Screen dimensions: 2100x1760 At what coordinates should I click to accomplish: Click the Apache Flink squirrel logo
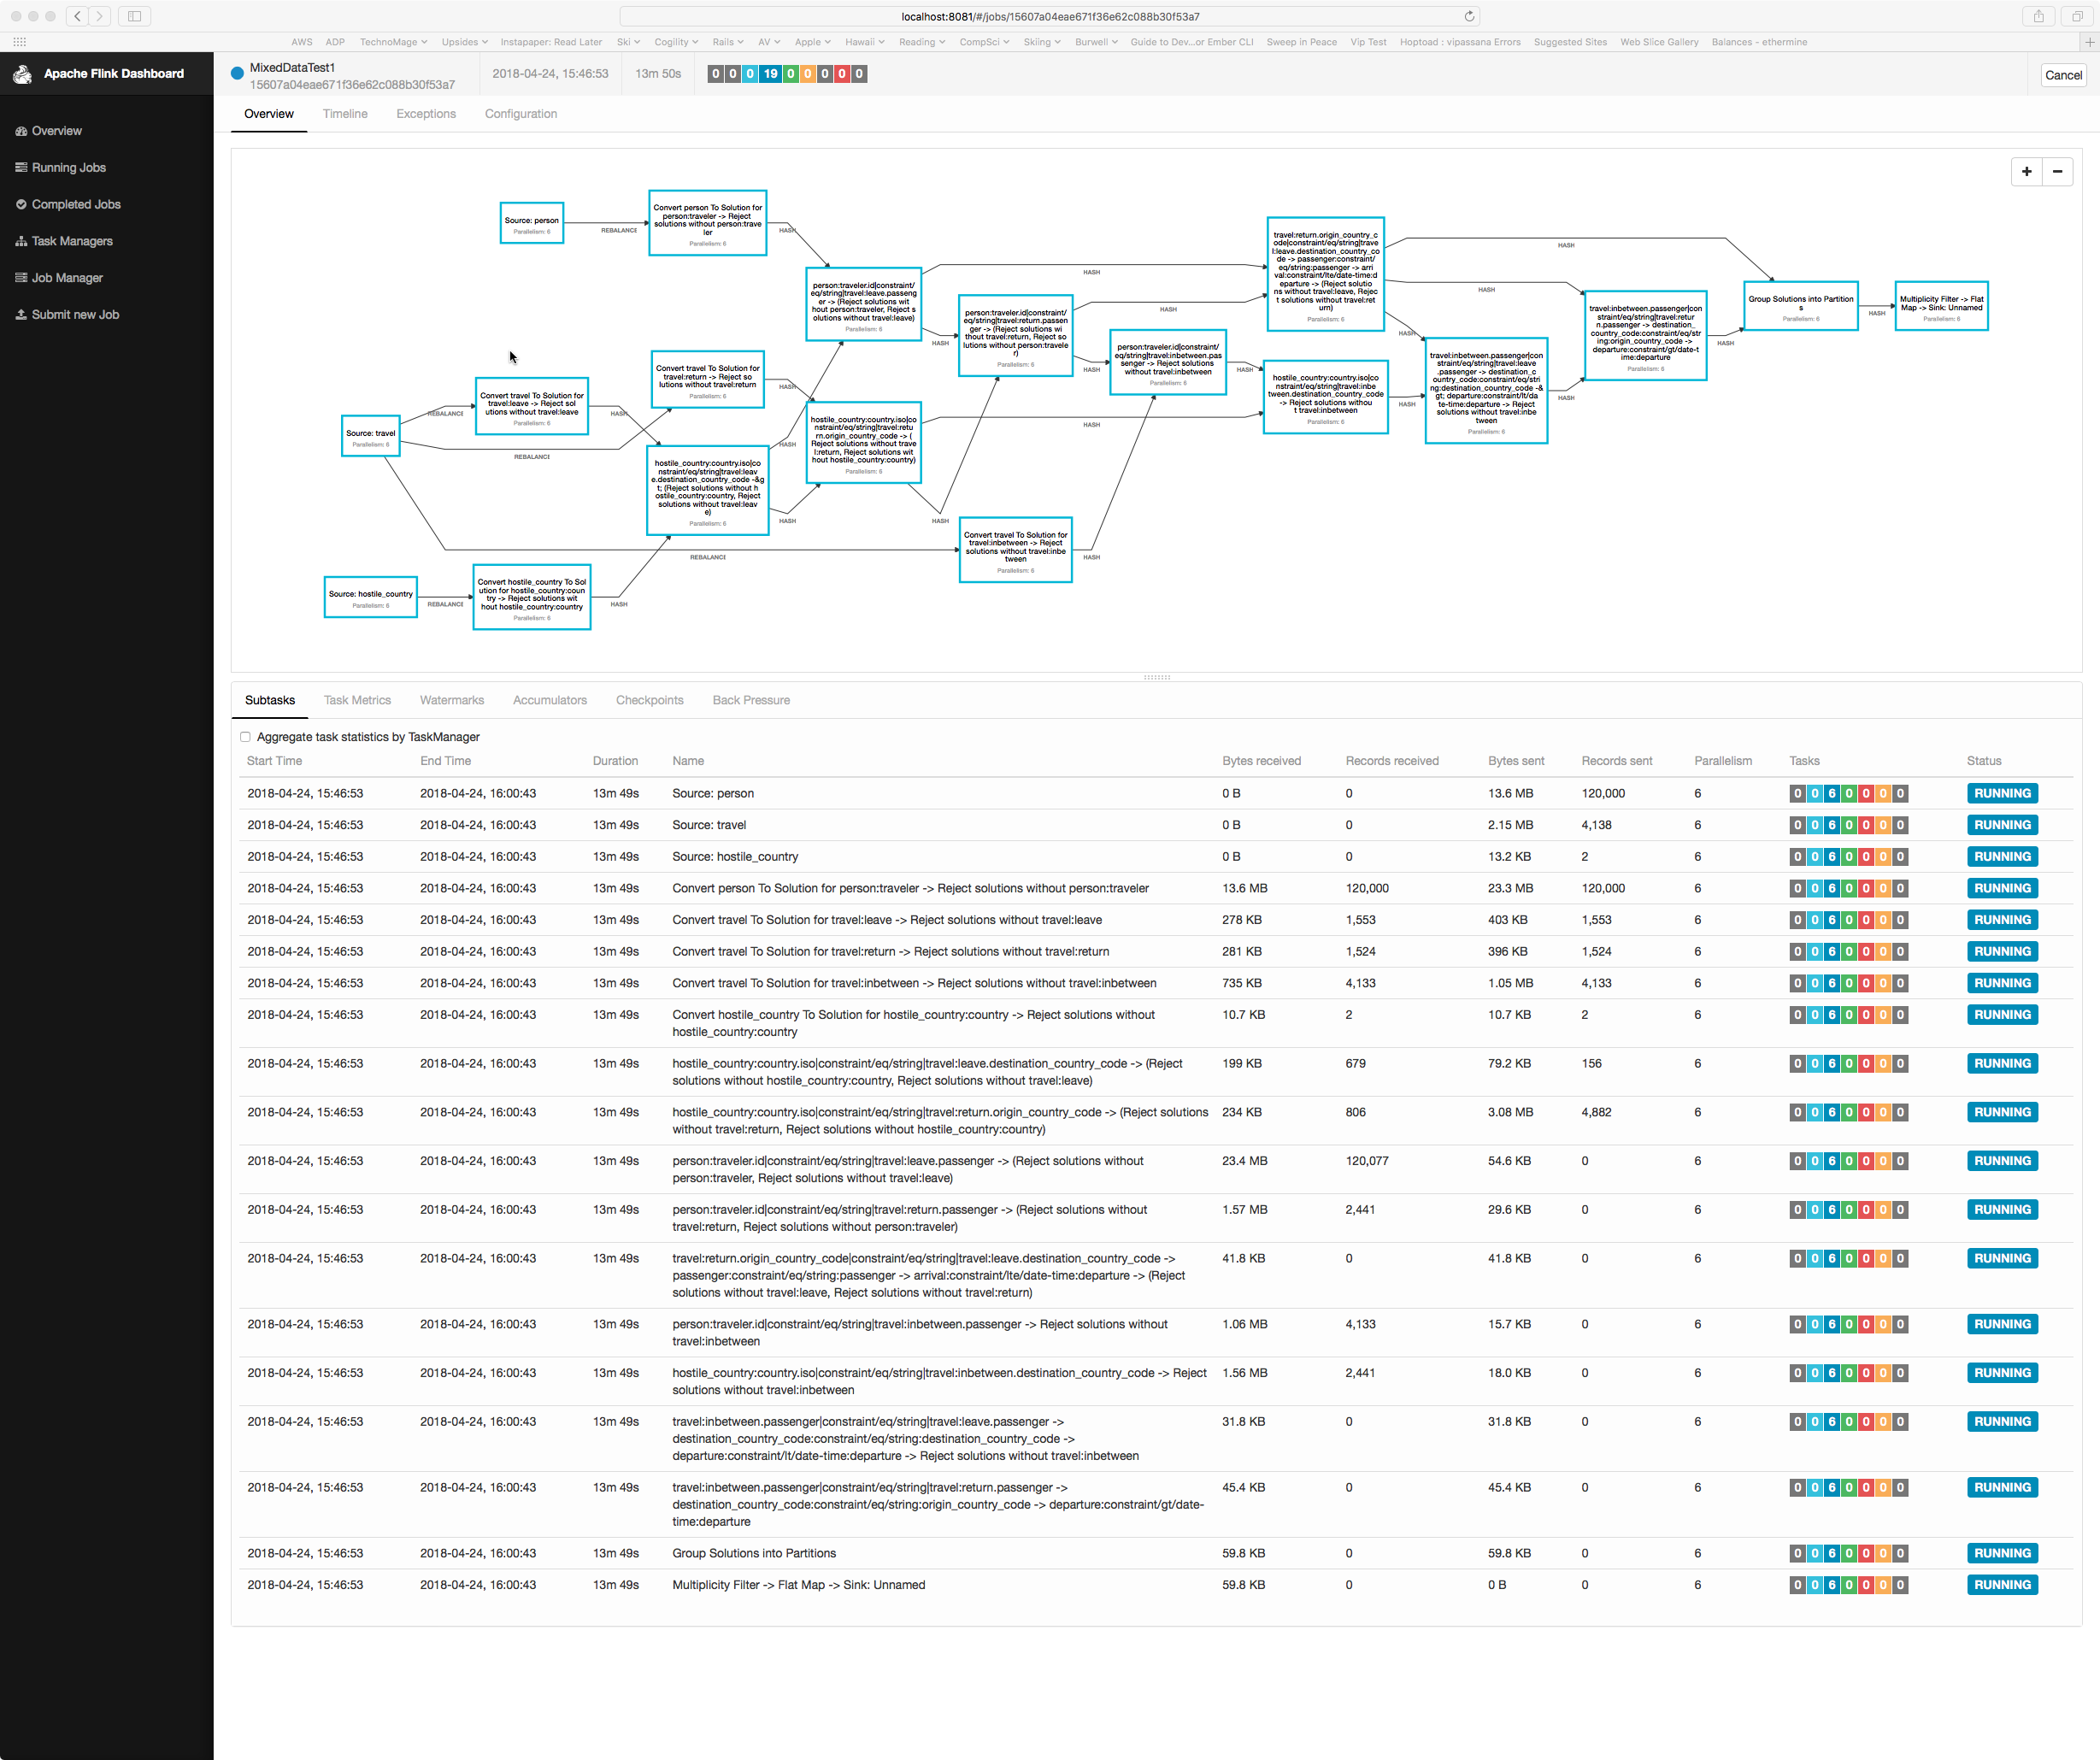22,74
